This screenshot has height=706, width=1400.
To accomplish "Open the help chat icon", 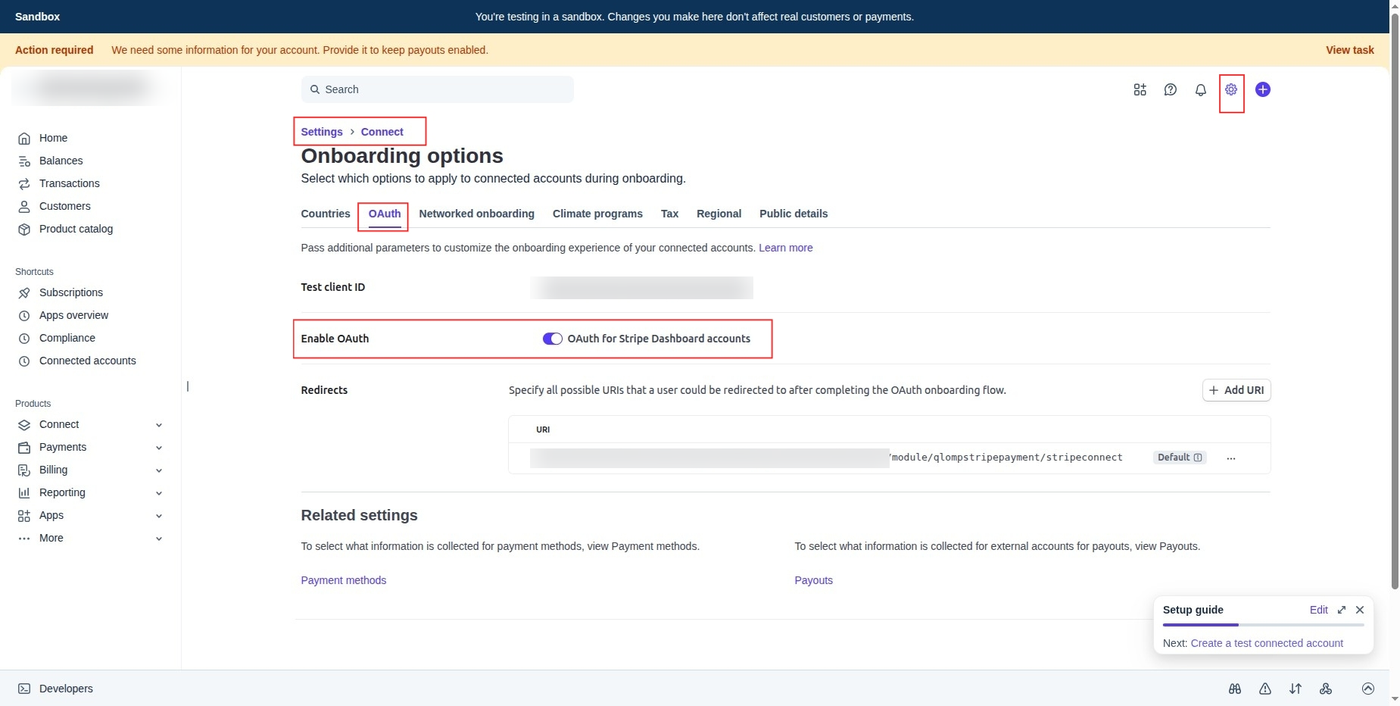I will [x=1170, y=90].
